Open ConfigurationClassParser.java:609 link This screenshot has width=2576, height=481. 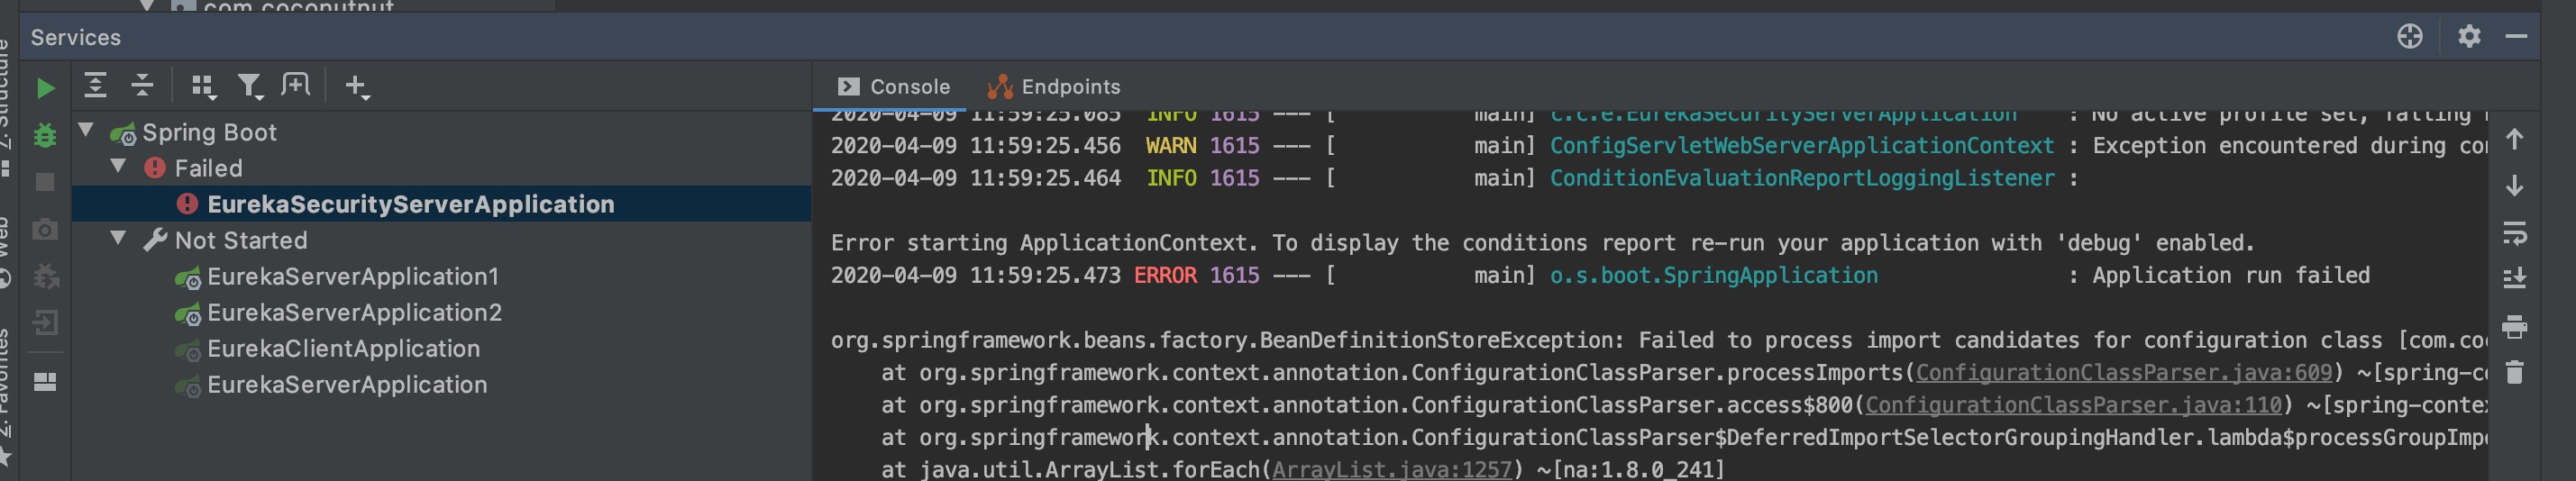coord(2123,373)
